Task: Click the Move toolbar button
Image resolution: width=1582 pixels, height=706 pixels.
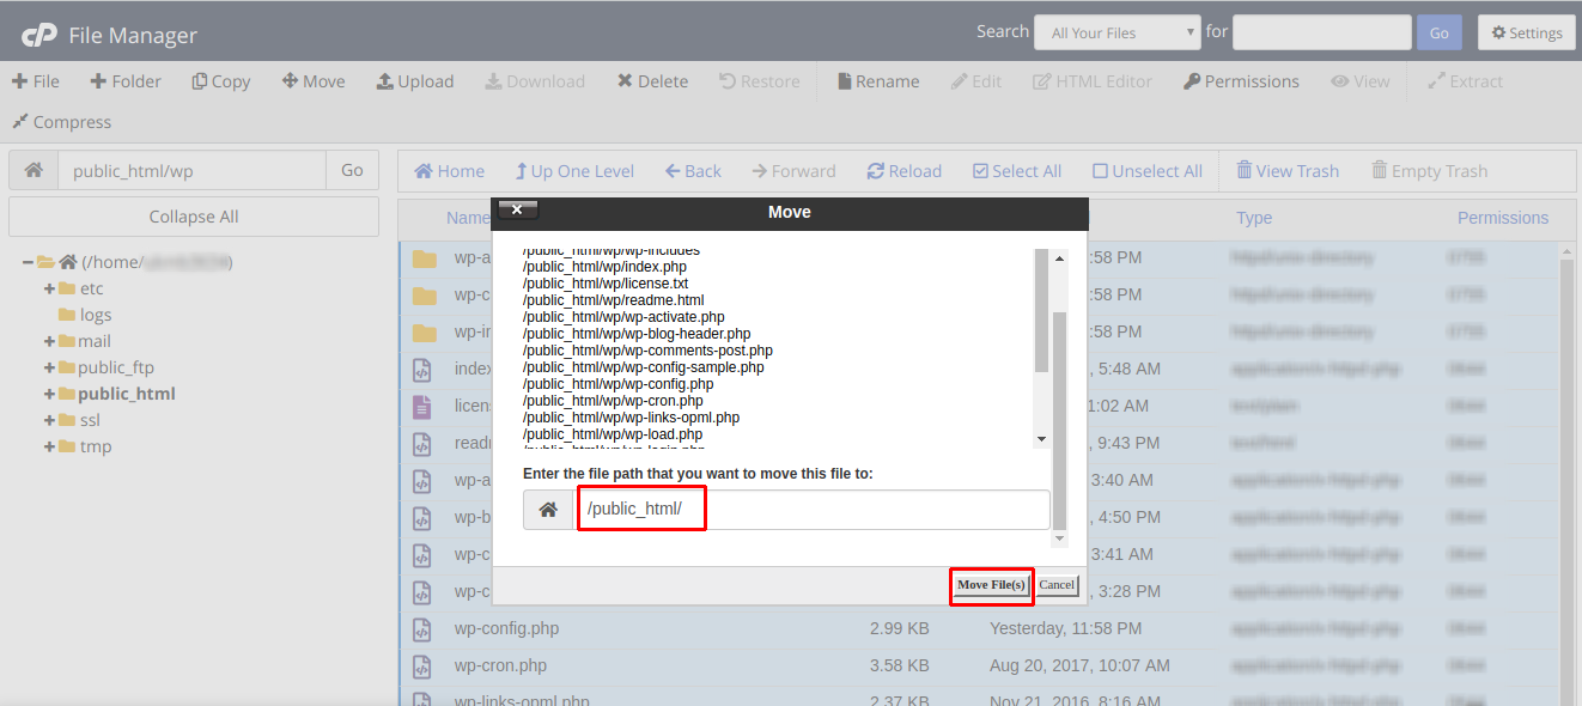Action: tap(313, 81)
